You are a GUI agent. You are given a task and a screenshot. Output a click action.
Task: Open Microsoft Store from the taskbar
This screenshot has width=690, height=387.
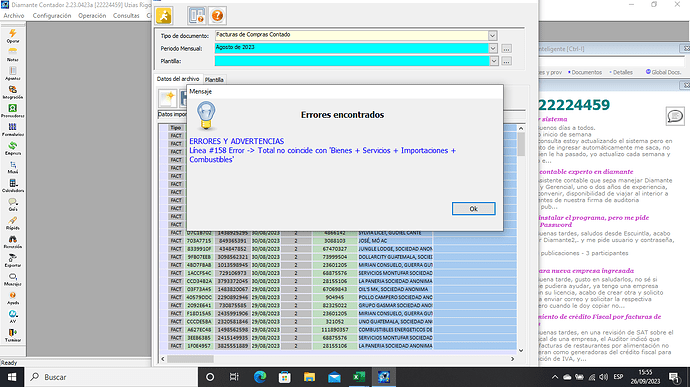click(x=285, y=377)
